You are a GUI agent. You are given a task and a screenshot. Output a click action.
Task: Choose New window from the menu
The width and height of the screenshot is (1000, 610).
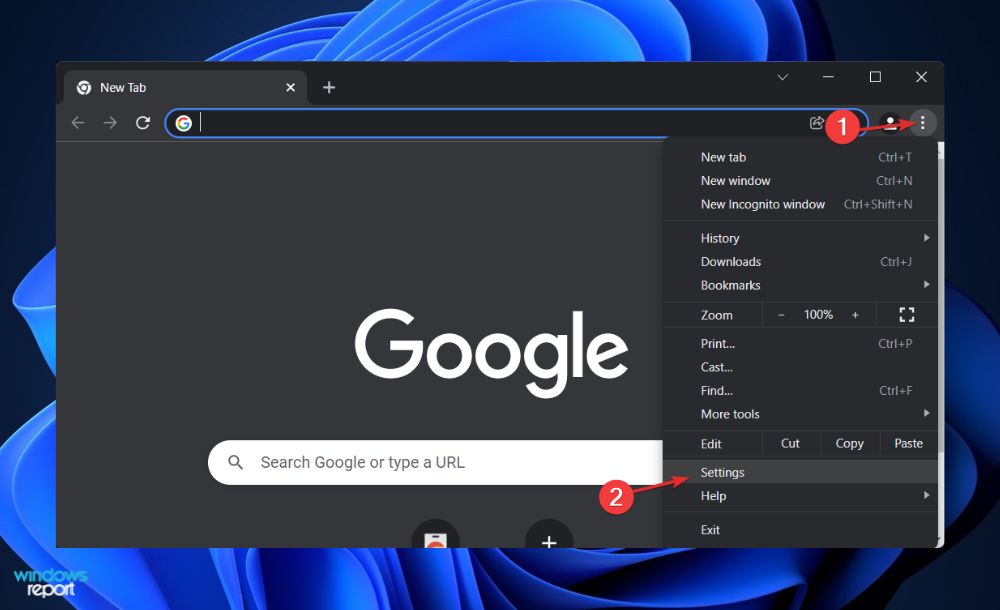pyautogui.click(x=800, y=181)
